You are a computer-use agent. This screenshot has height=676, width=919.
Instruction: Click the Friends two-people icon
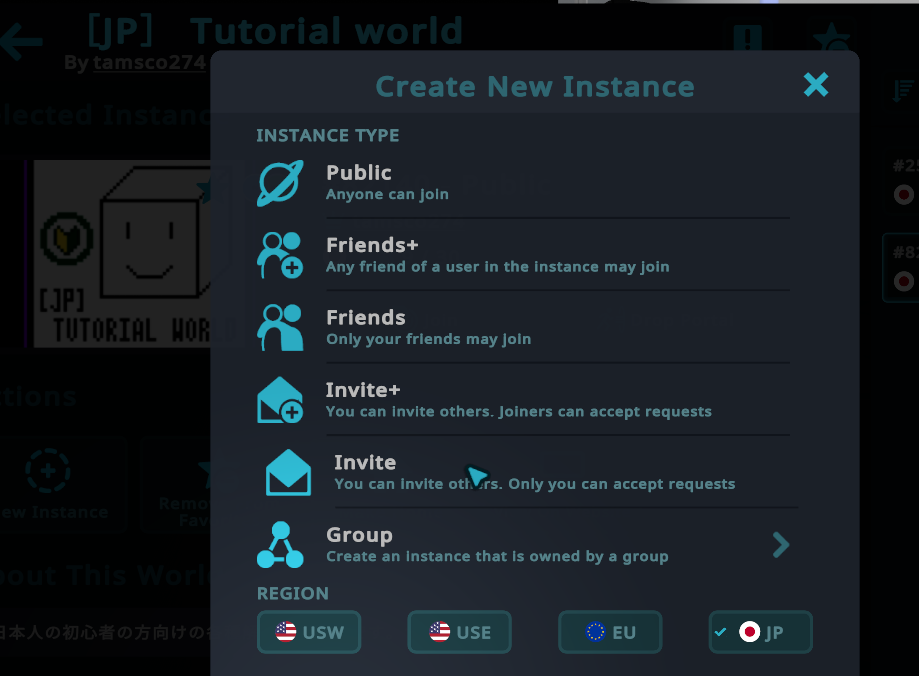280,328
